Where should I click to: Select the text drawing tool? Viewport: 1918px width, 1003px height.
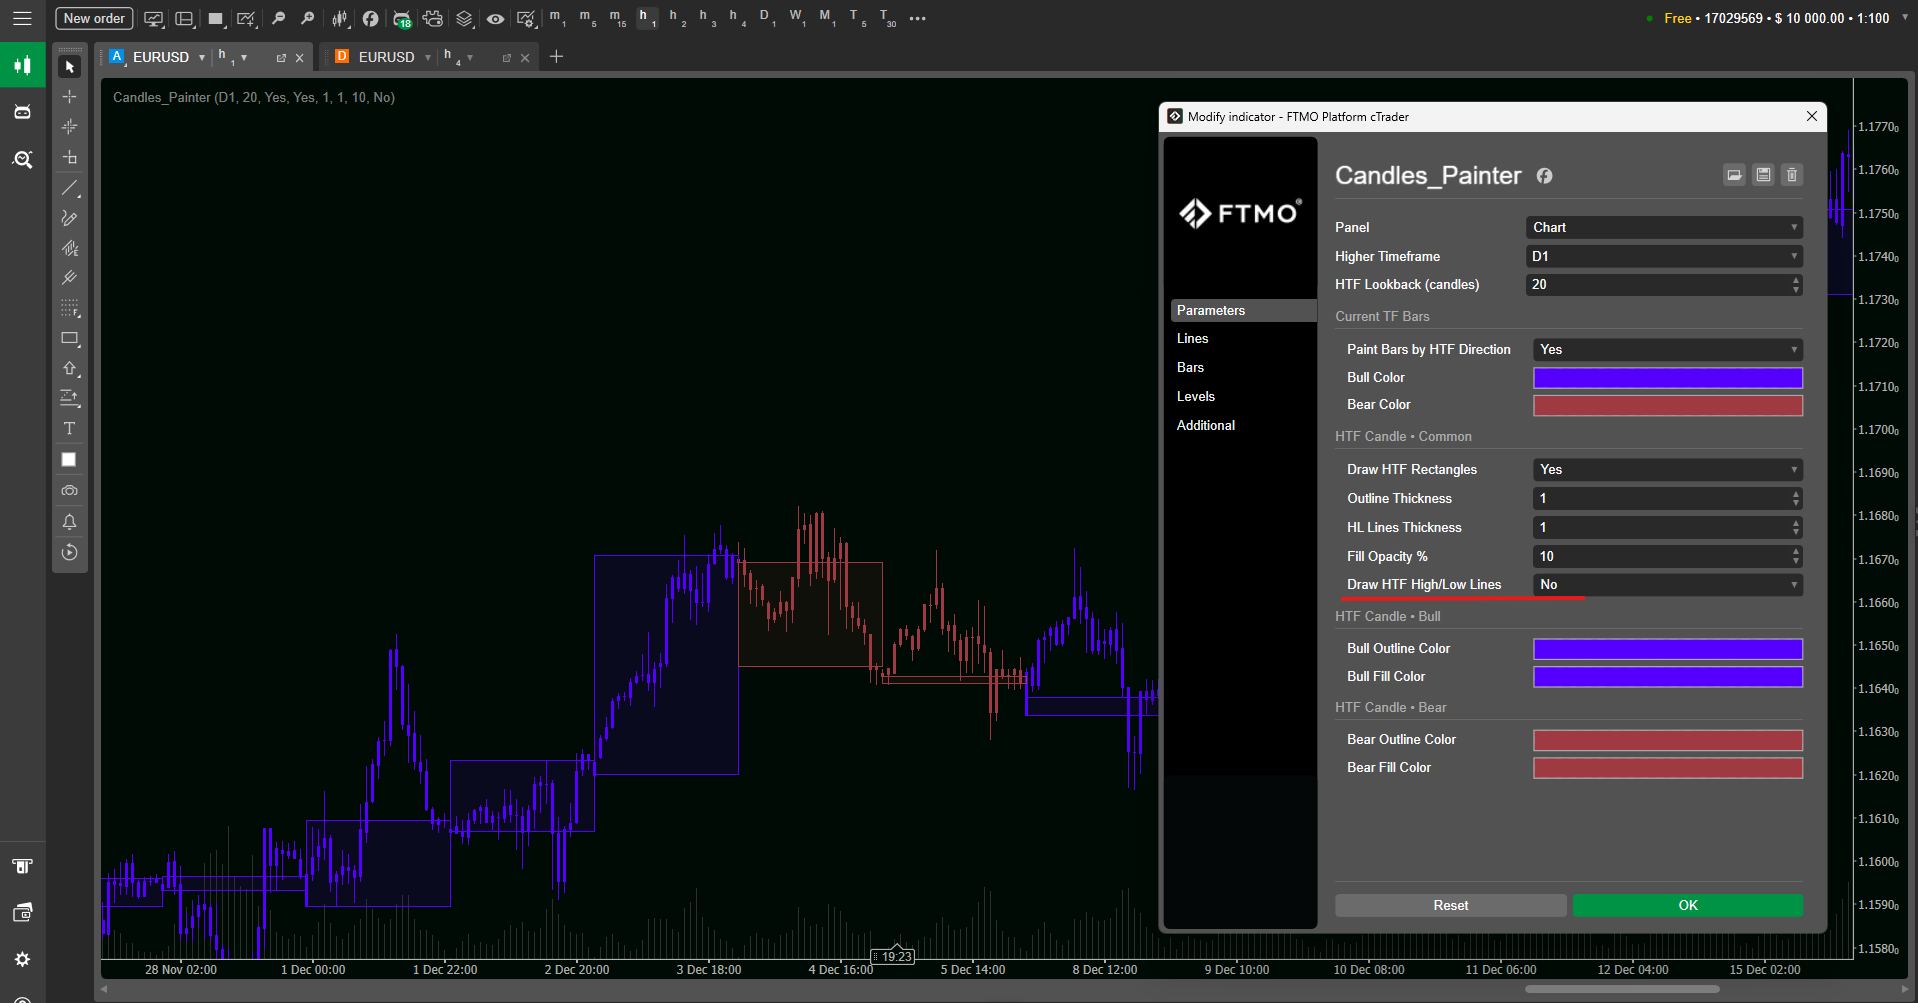(x=69, y=429)
